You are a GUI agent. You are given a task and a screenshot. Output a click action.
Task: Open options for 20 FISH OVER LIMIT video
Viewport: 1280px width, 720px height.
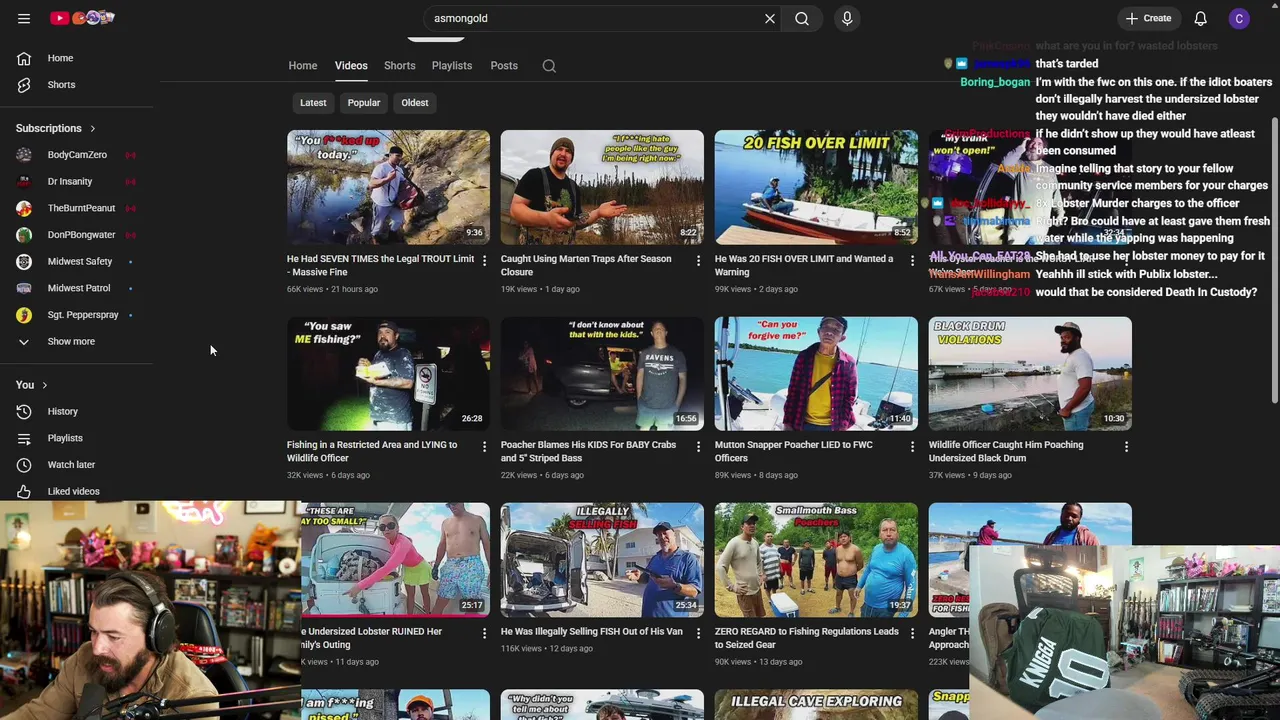coord(912,260)
